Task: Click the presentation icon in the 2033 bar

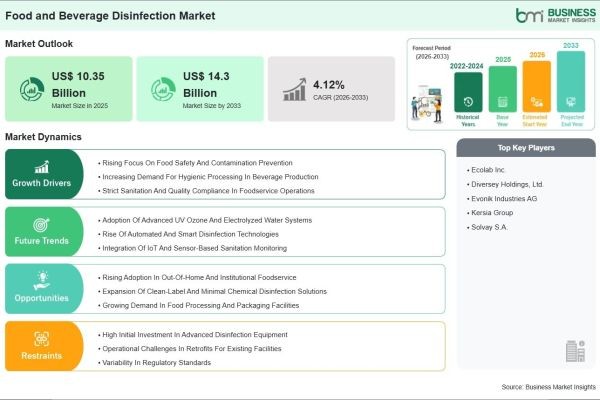Action: 571,102
